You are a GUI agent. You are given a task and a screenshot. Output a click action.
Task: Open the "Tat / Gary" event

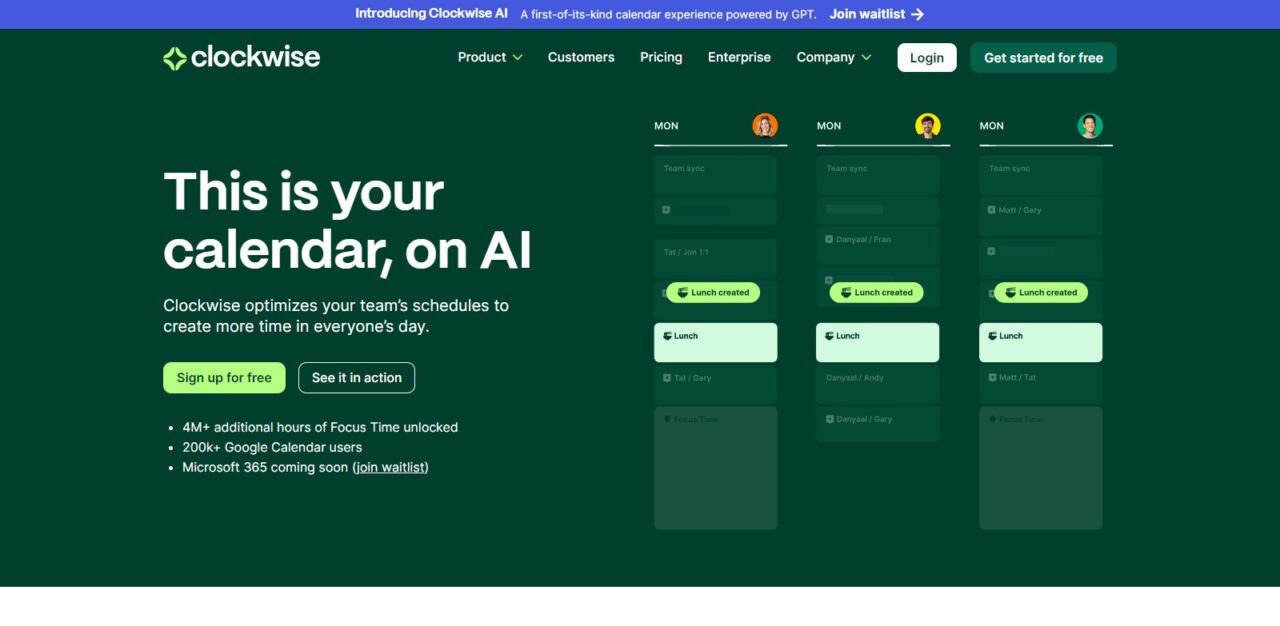[715, 384]
